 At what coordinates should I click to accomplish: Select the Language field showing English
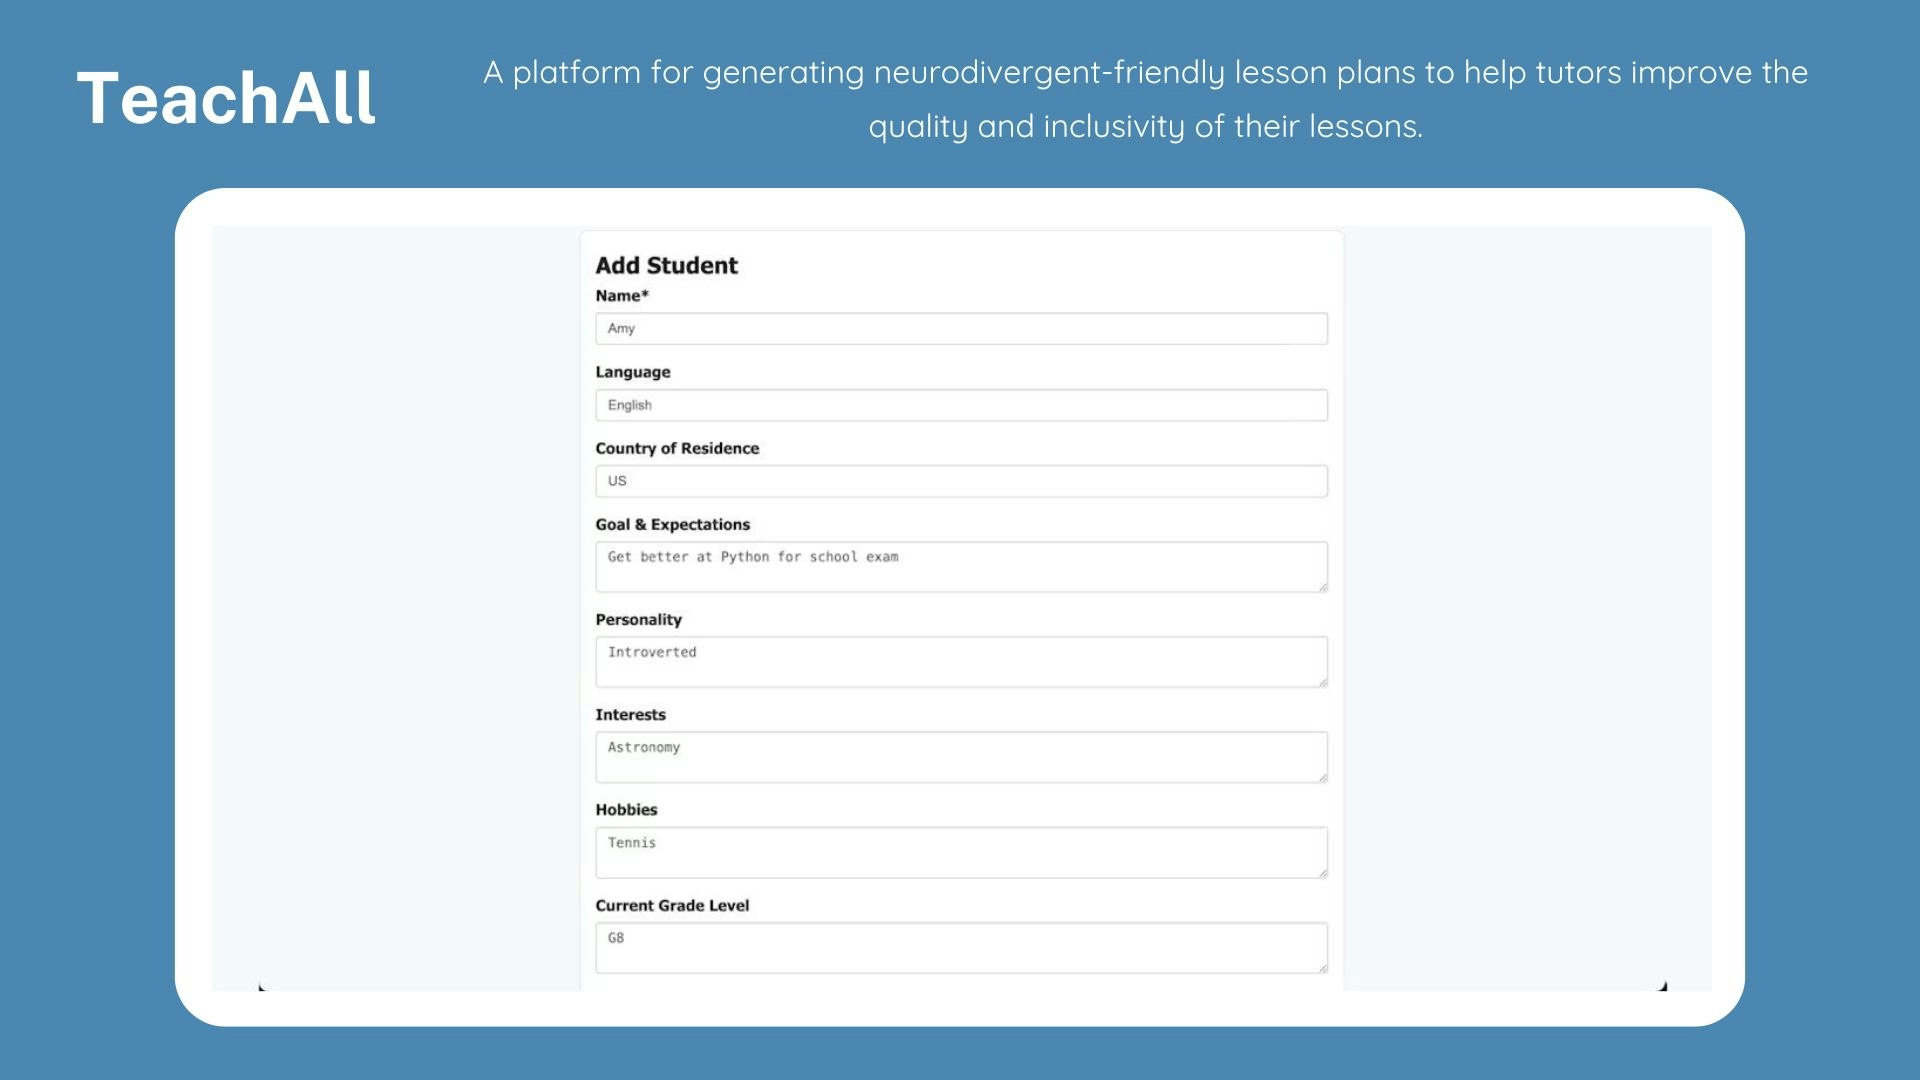tap(960, 405)
